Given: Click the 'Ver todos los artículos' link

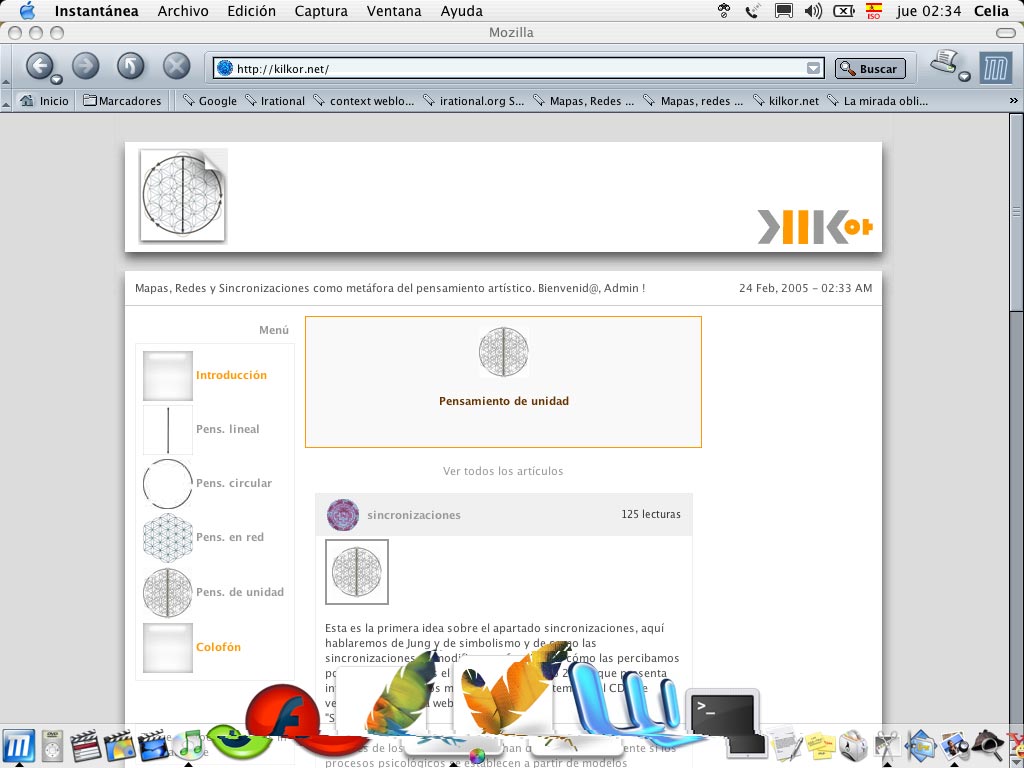Looking at the screenshot, I should click(503, 471).
